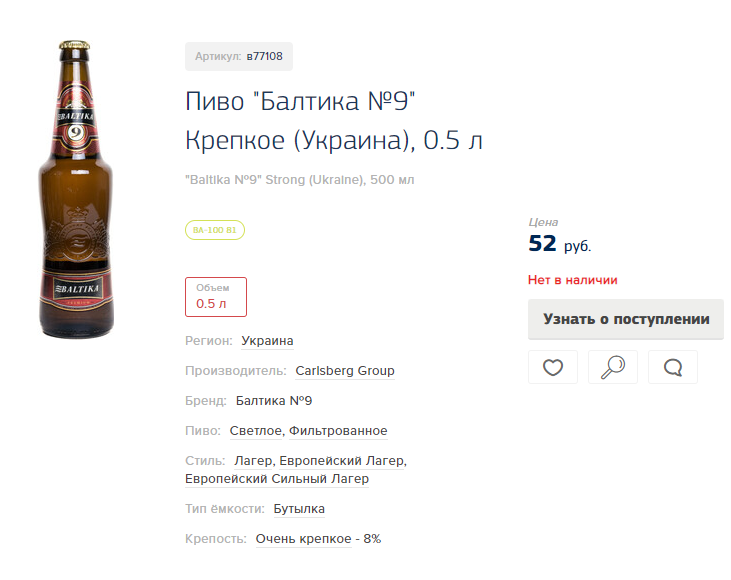This screenshot has width=731, height=580.
Task: Open reviews via the speech bubble icon
Action: (673, 367)
